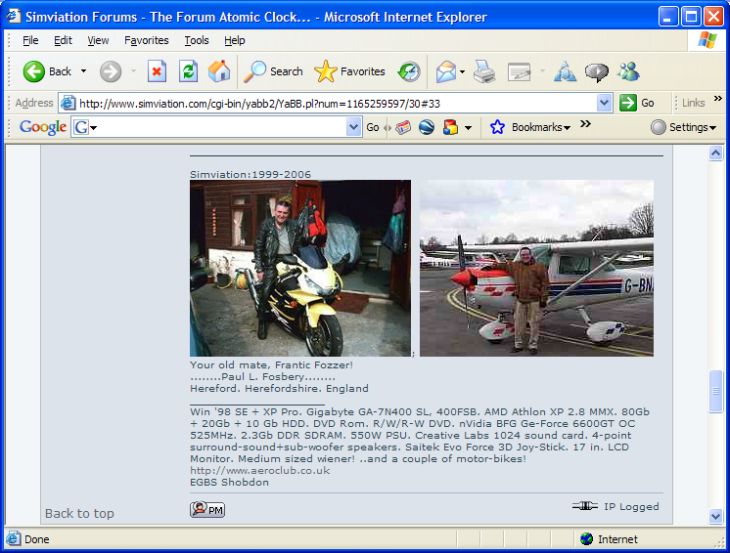Image resolution: width=730 pixels, height=553 pixels.
Task: Open the Help menu
Action: (235, 40)
